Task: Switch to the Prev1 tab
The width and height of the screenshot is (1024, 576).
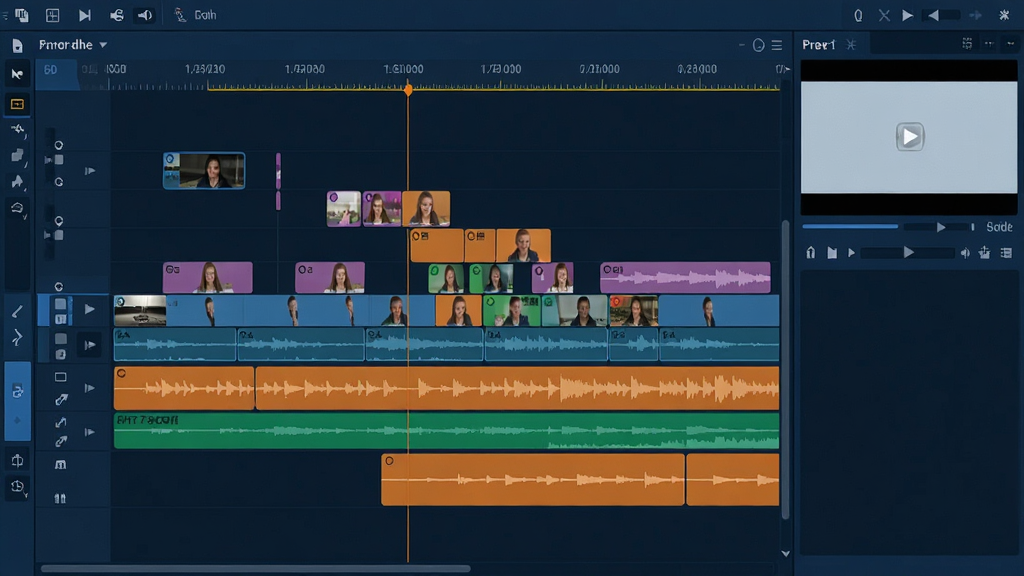Action: tap(818, 44)
